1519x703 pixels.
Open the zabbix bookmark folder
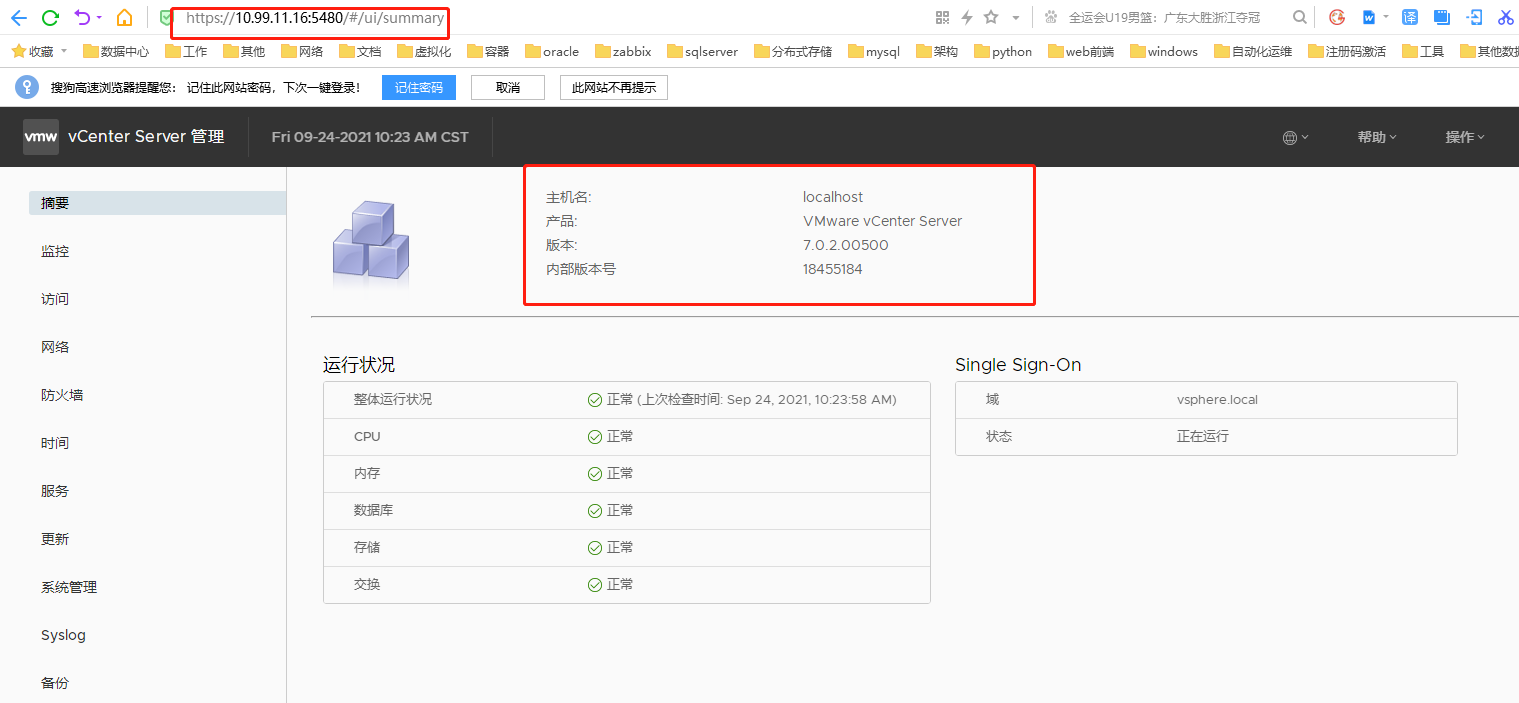pyautogui.click(x=623, y=51)
